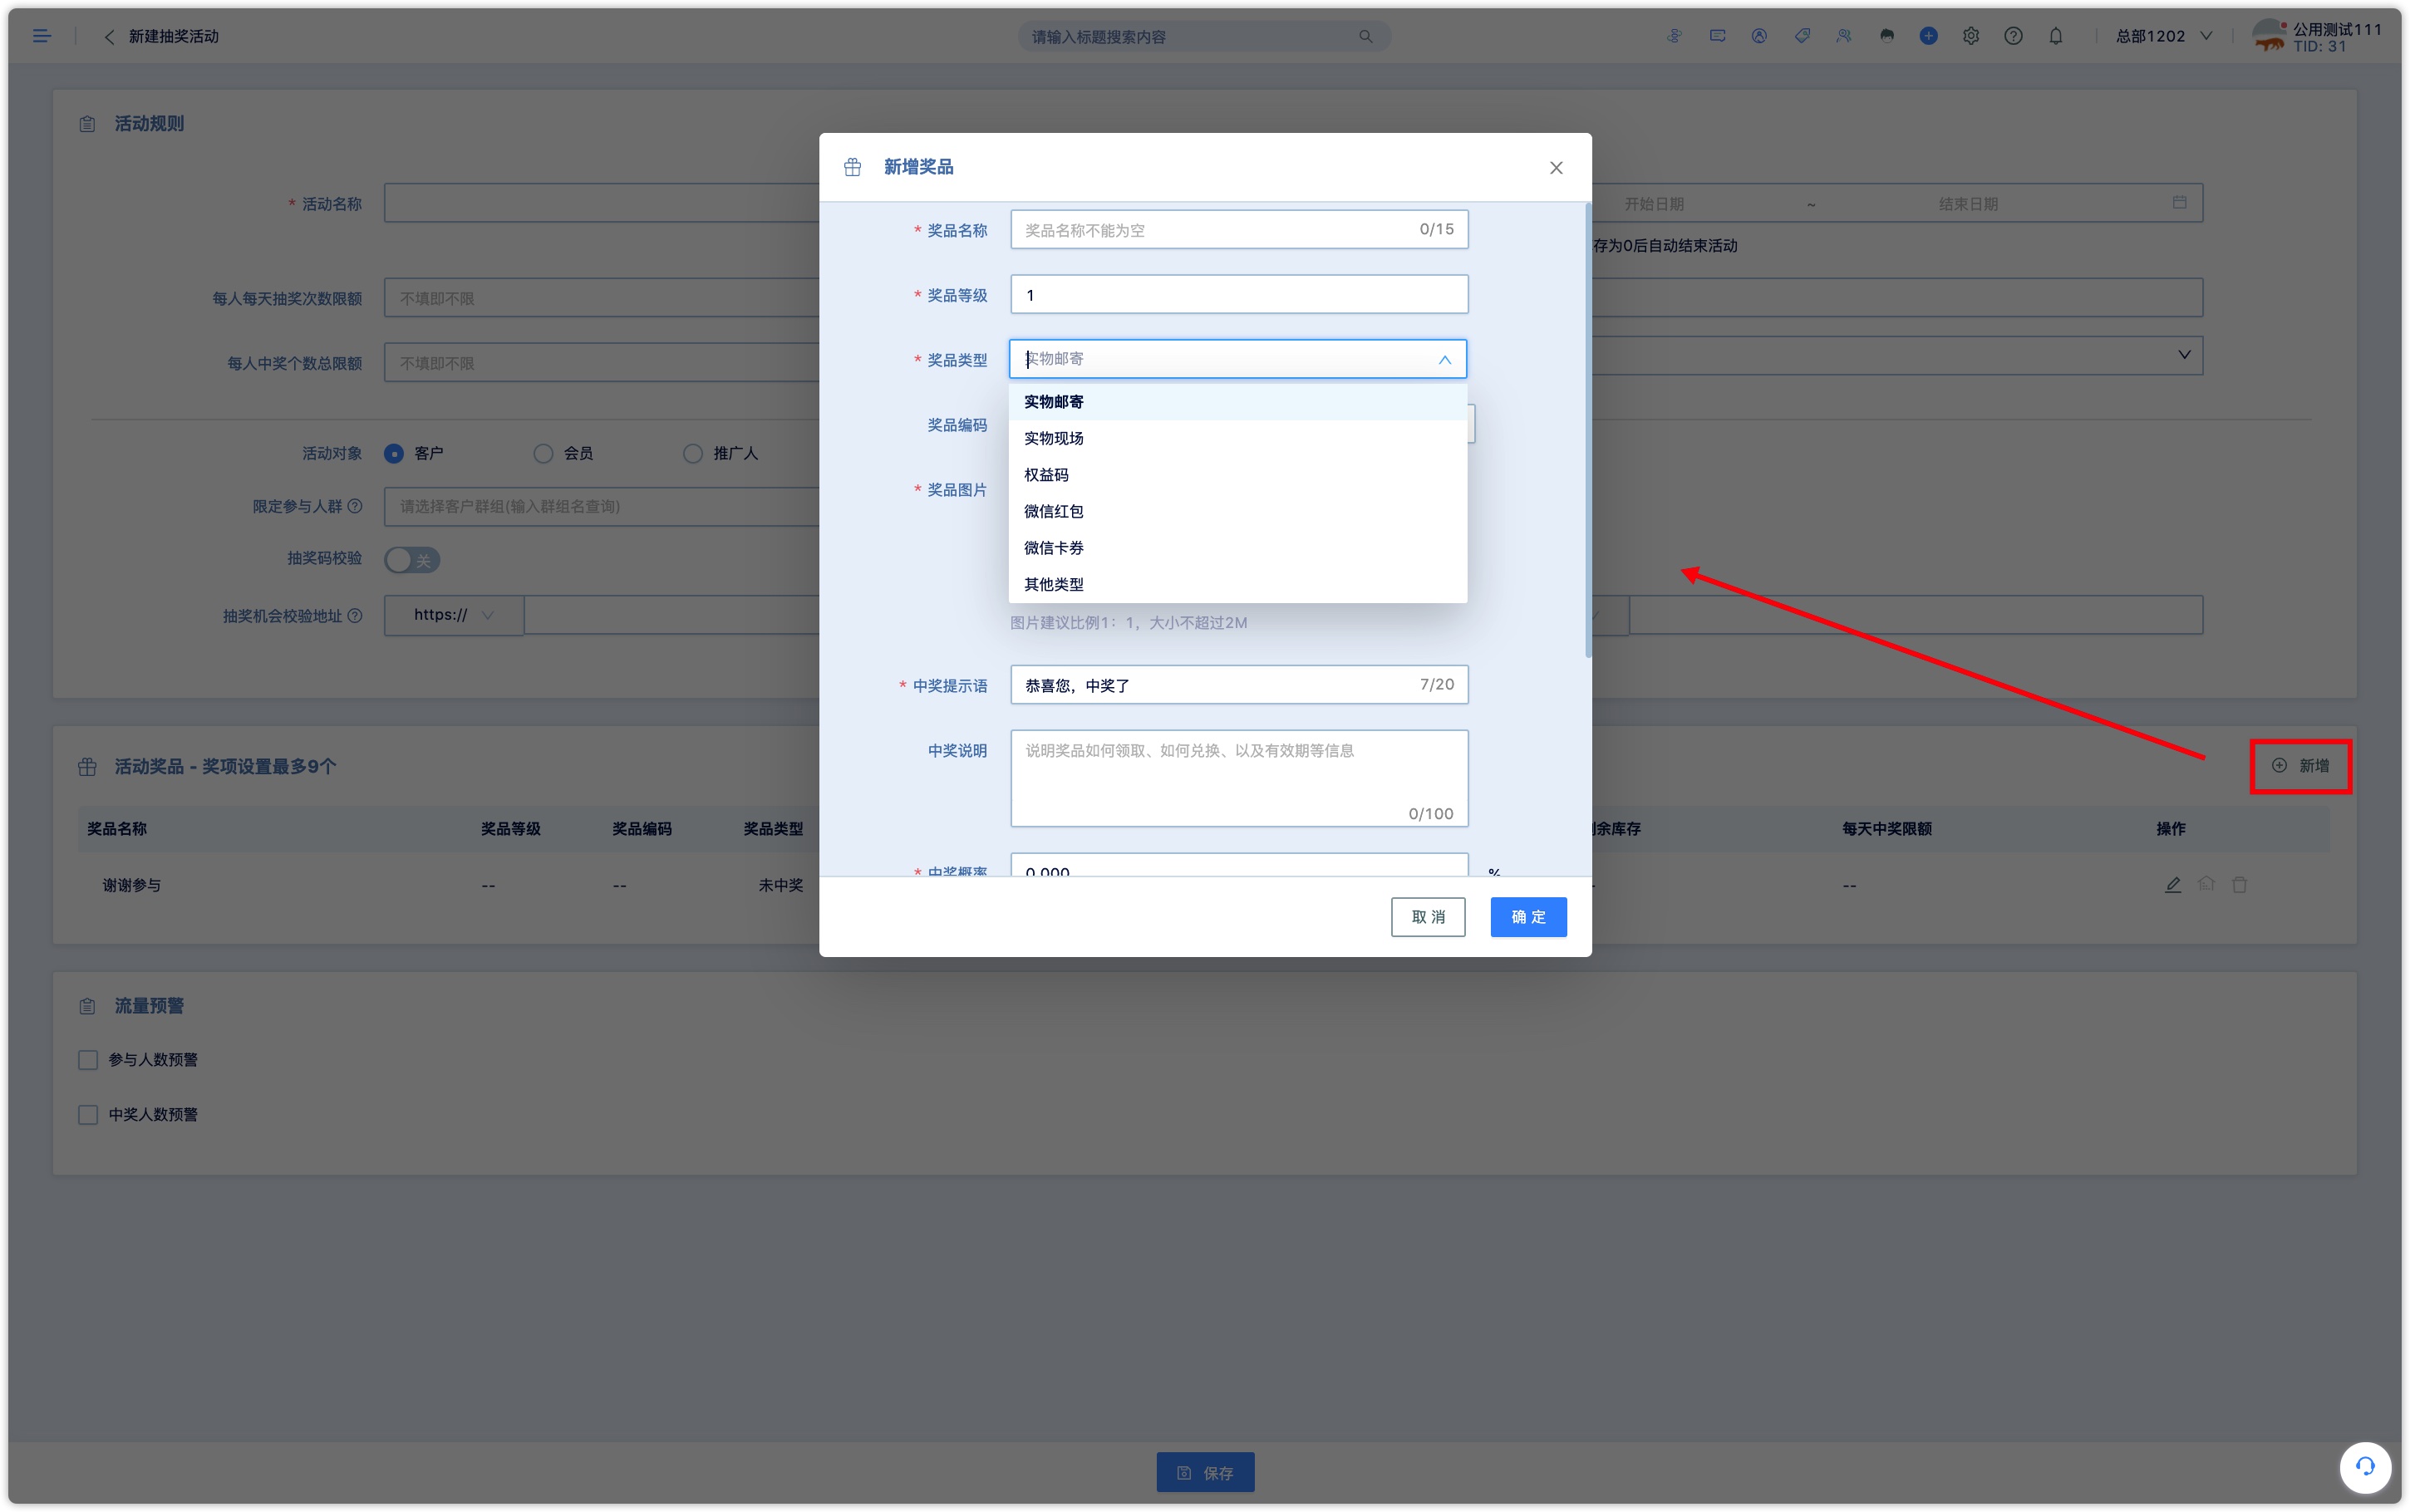
Task: Open the workflow icon in header
Action: pyautogui.click(x=1674, y=36)
